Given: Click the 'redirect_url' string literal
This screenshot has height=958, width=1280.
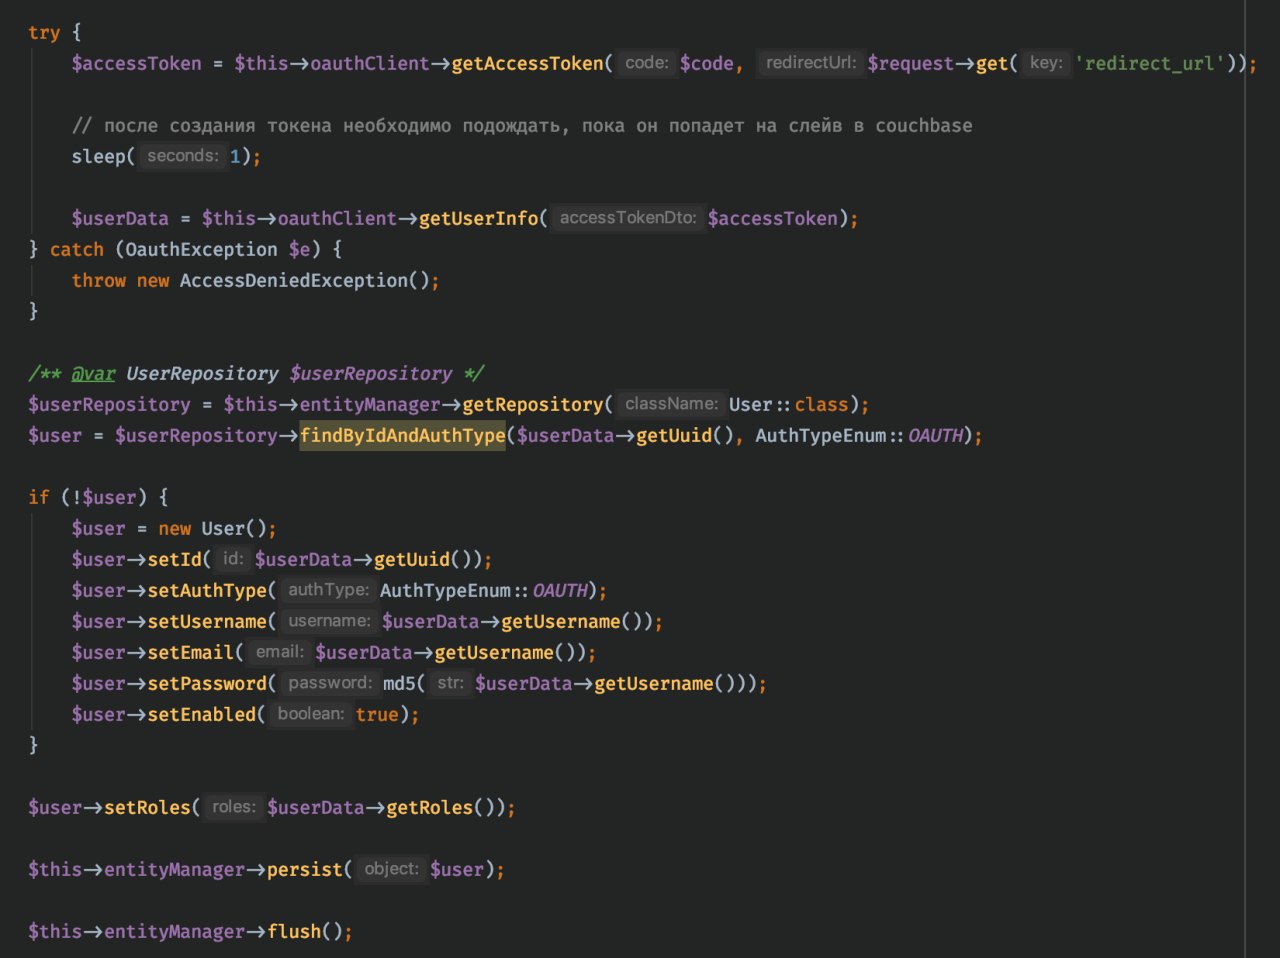Looking at the screenshot, I should pyautogui.click(x=1150, y=63).
